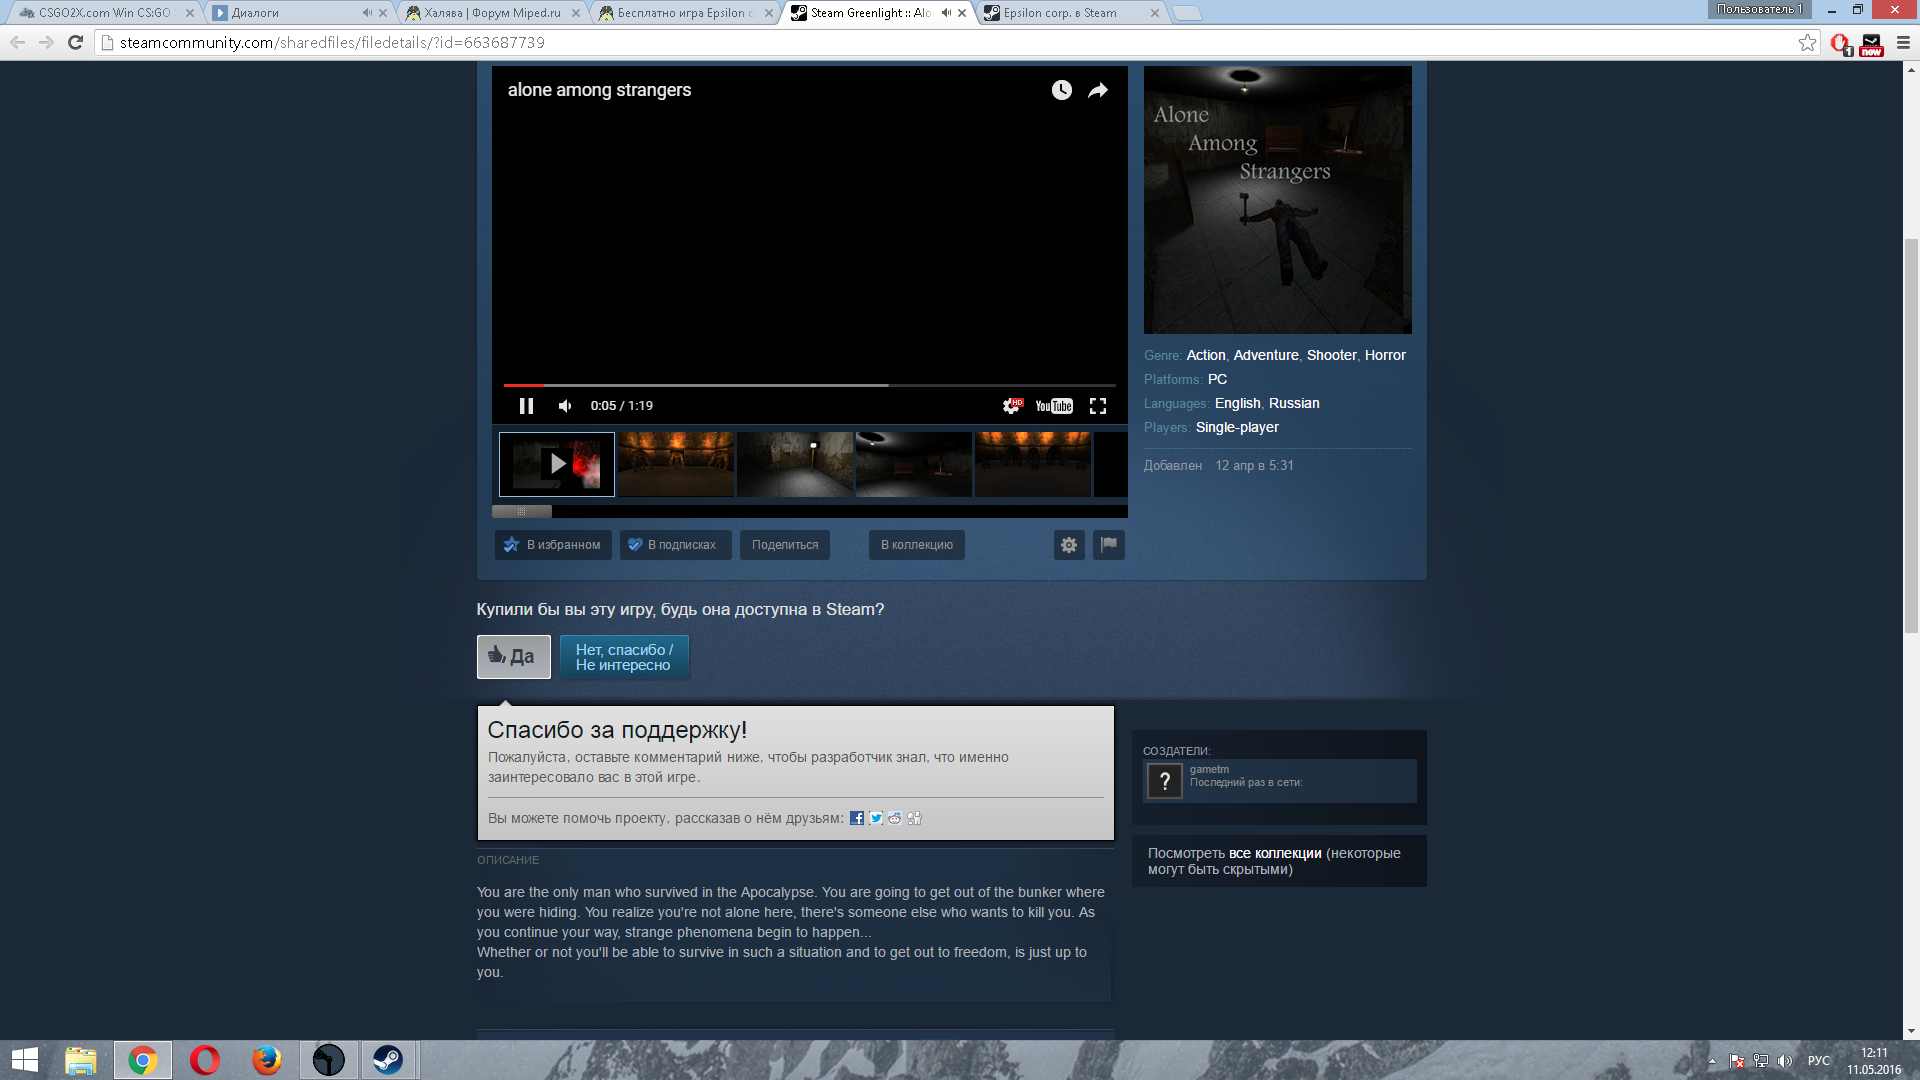Enter fullscreen video mode
Image resolution: width=1920 pixels, height=1080 pixels.
point(1098,406)
